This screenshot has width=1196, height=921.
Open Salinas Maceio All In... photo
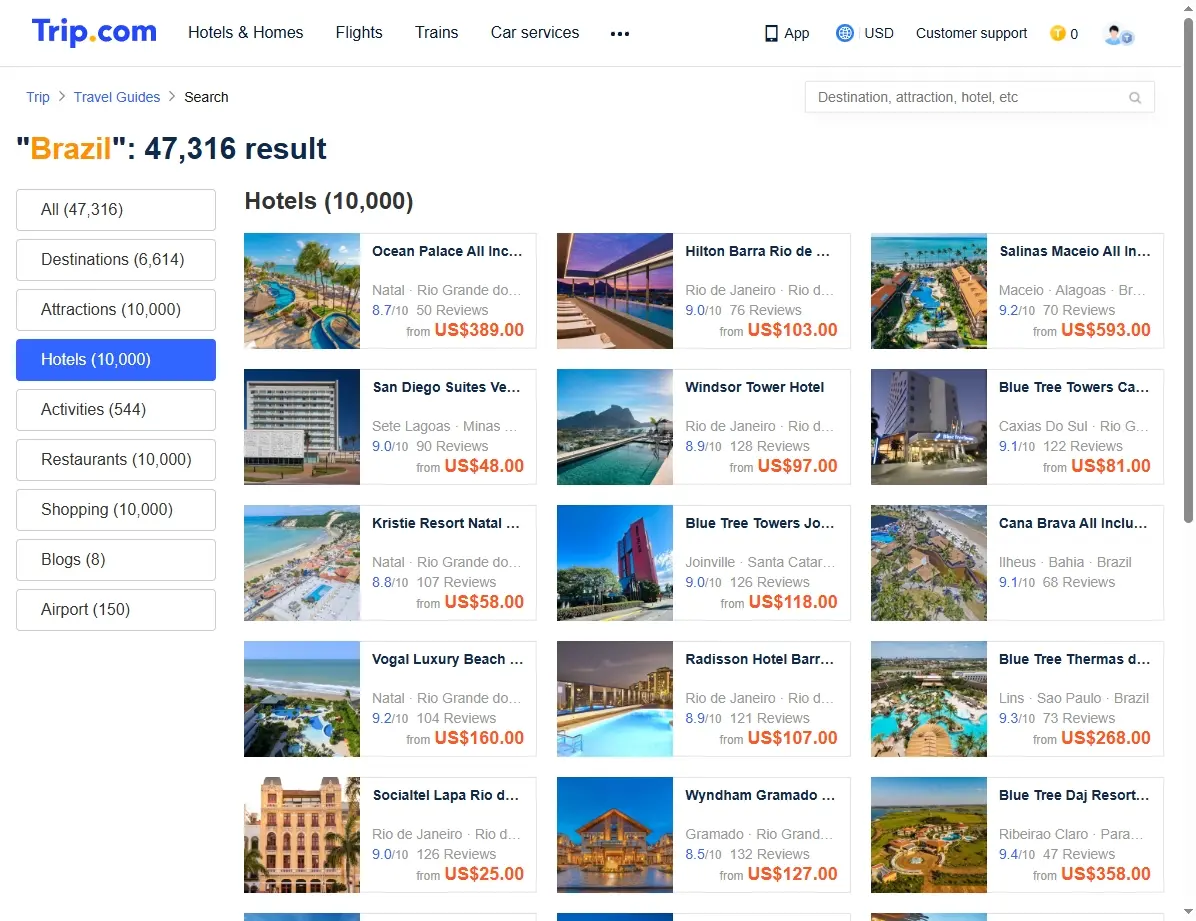[x=929, y=291]
